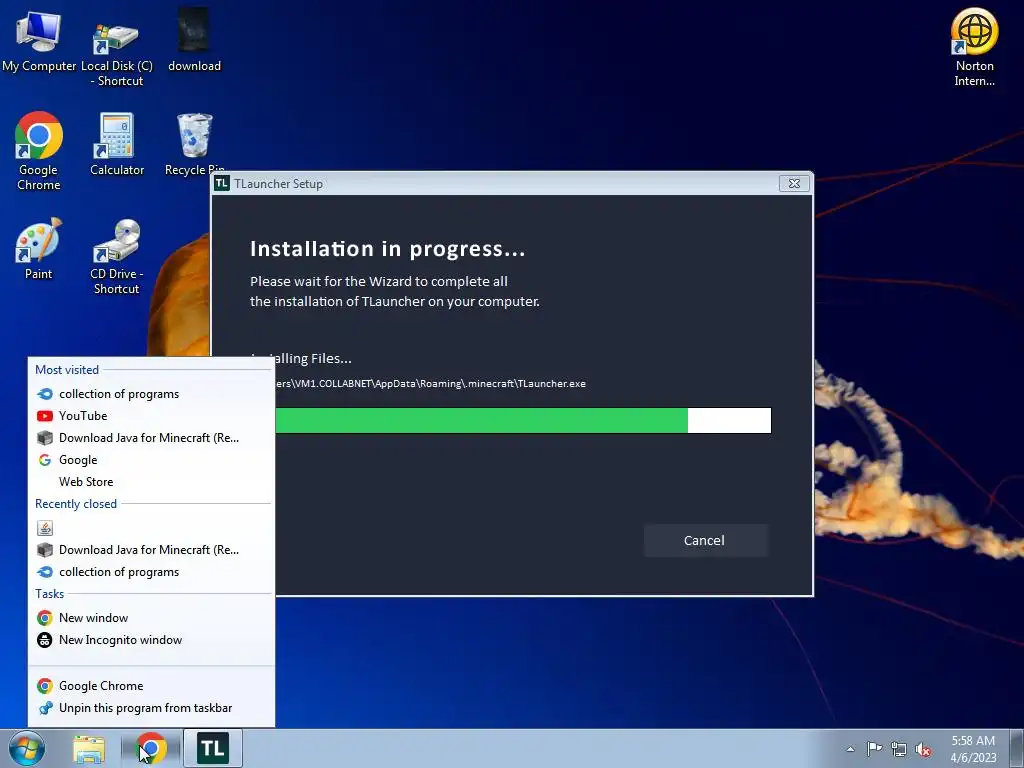Screen dimensions: 1024x768
Task: Click the muted volume tray icon
Action: point(923,749)
